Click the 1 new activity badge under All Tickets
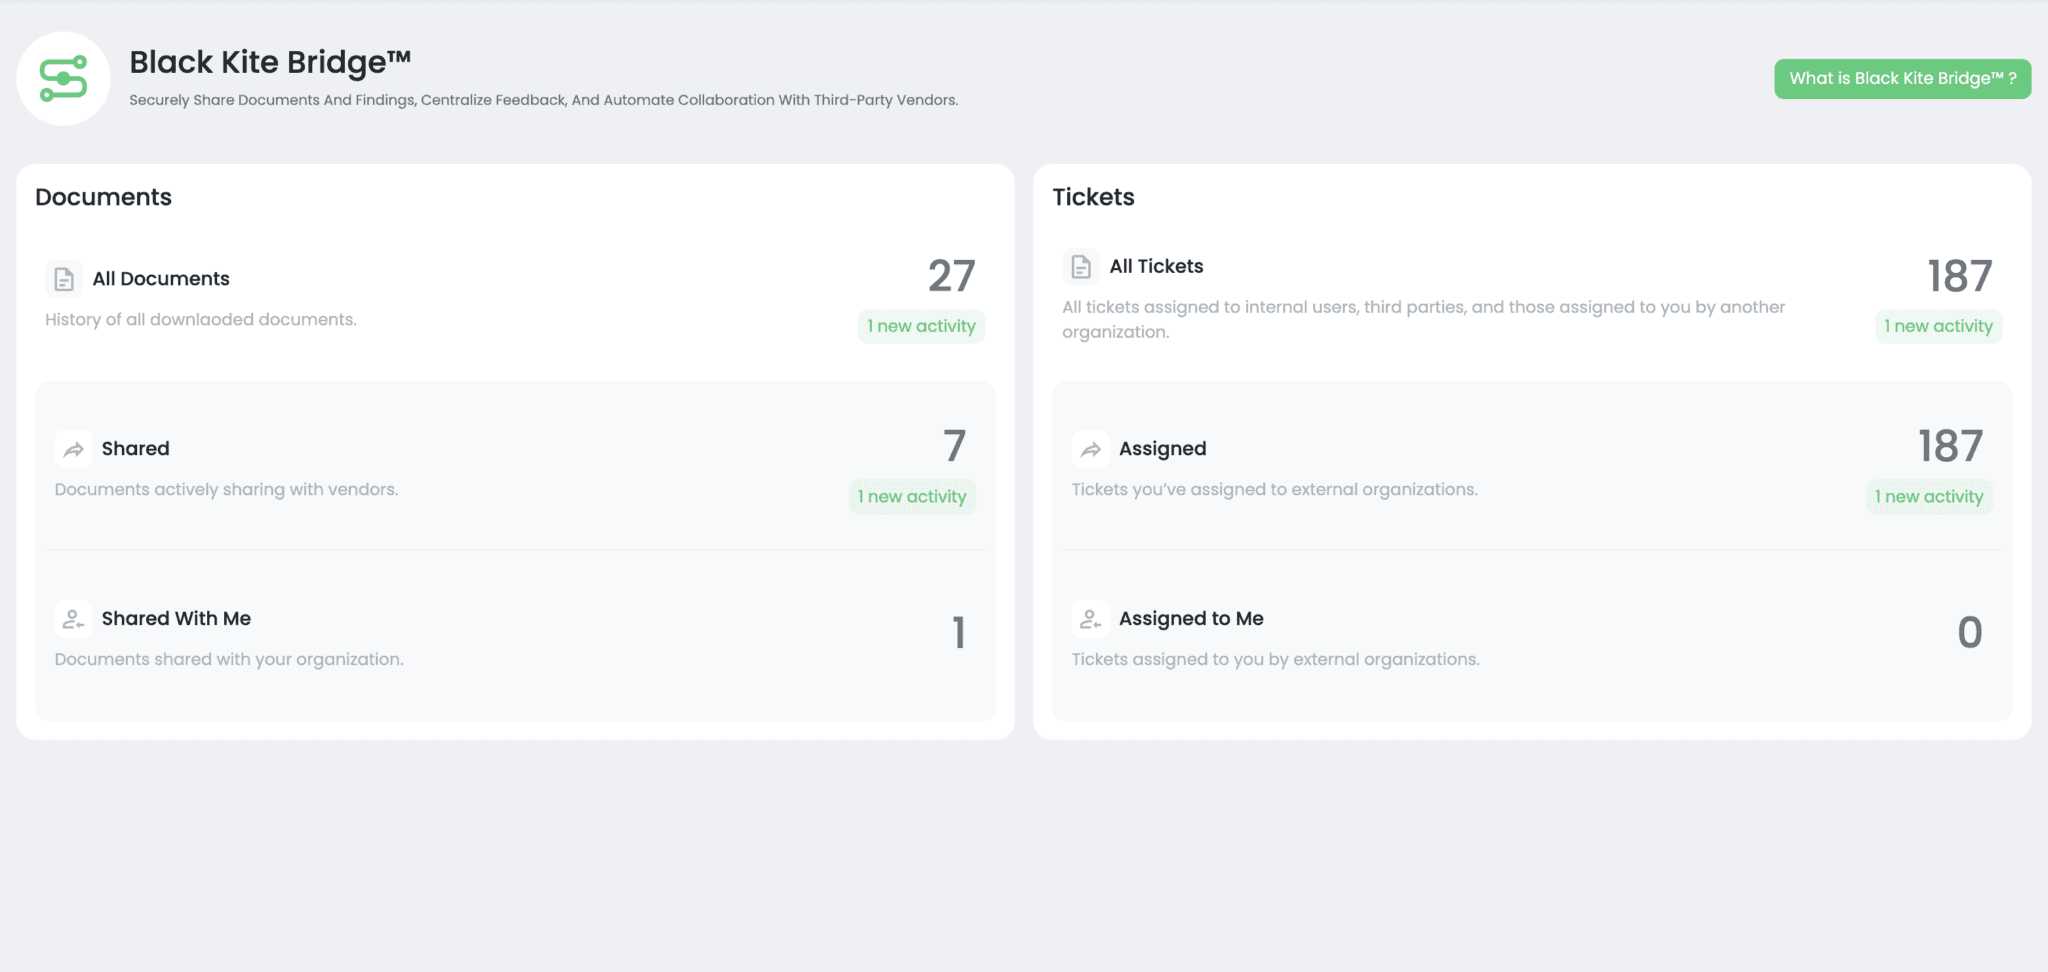The image size is (2048, 972). [1937, 326]
